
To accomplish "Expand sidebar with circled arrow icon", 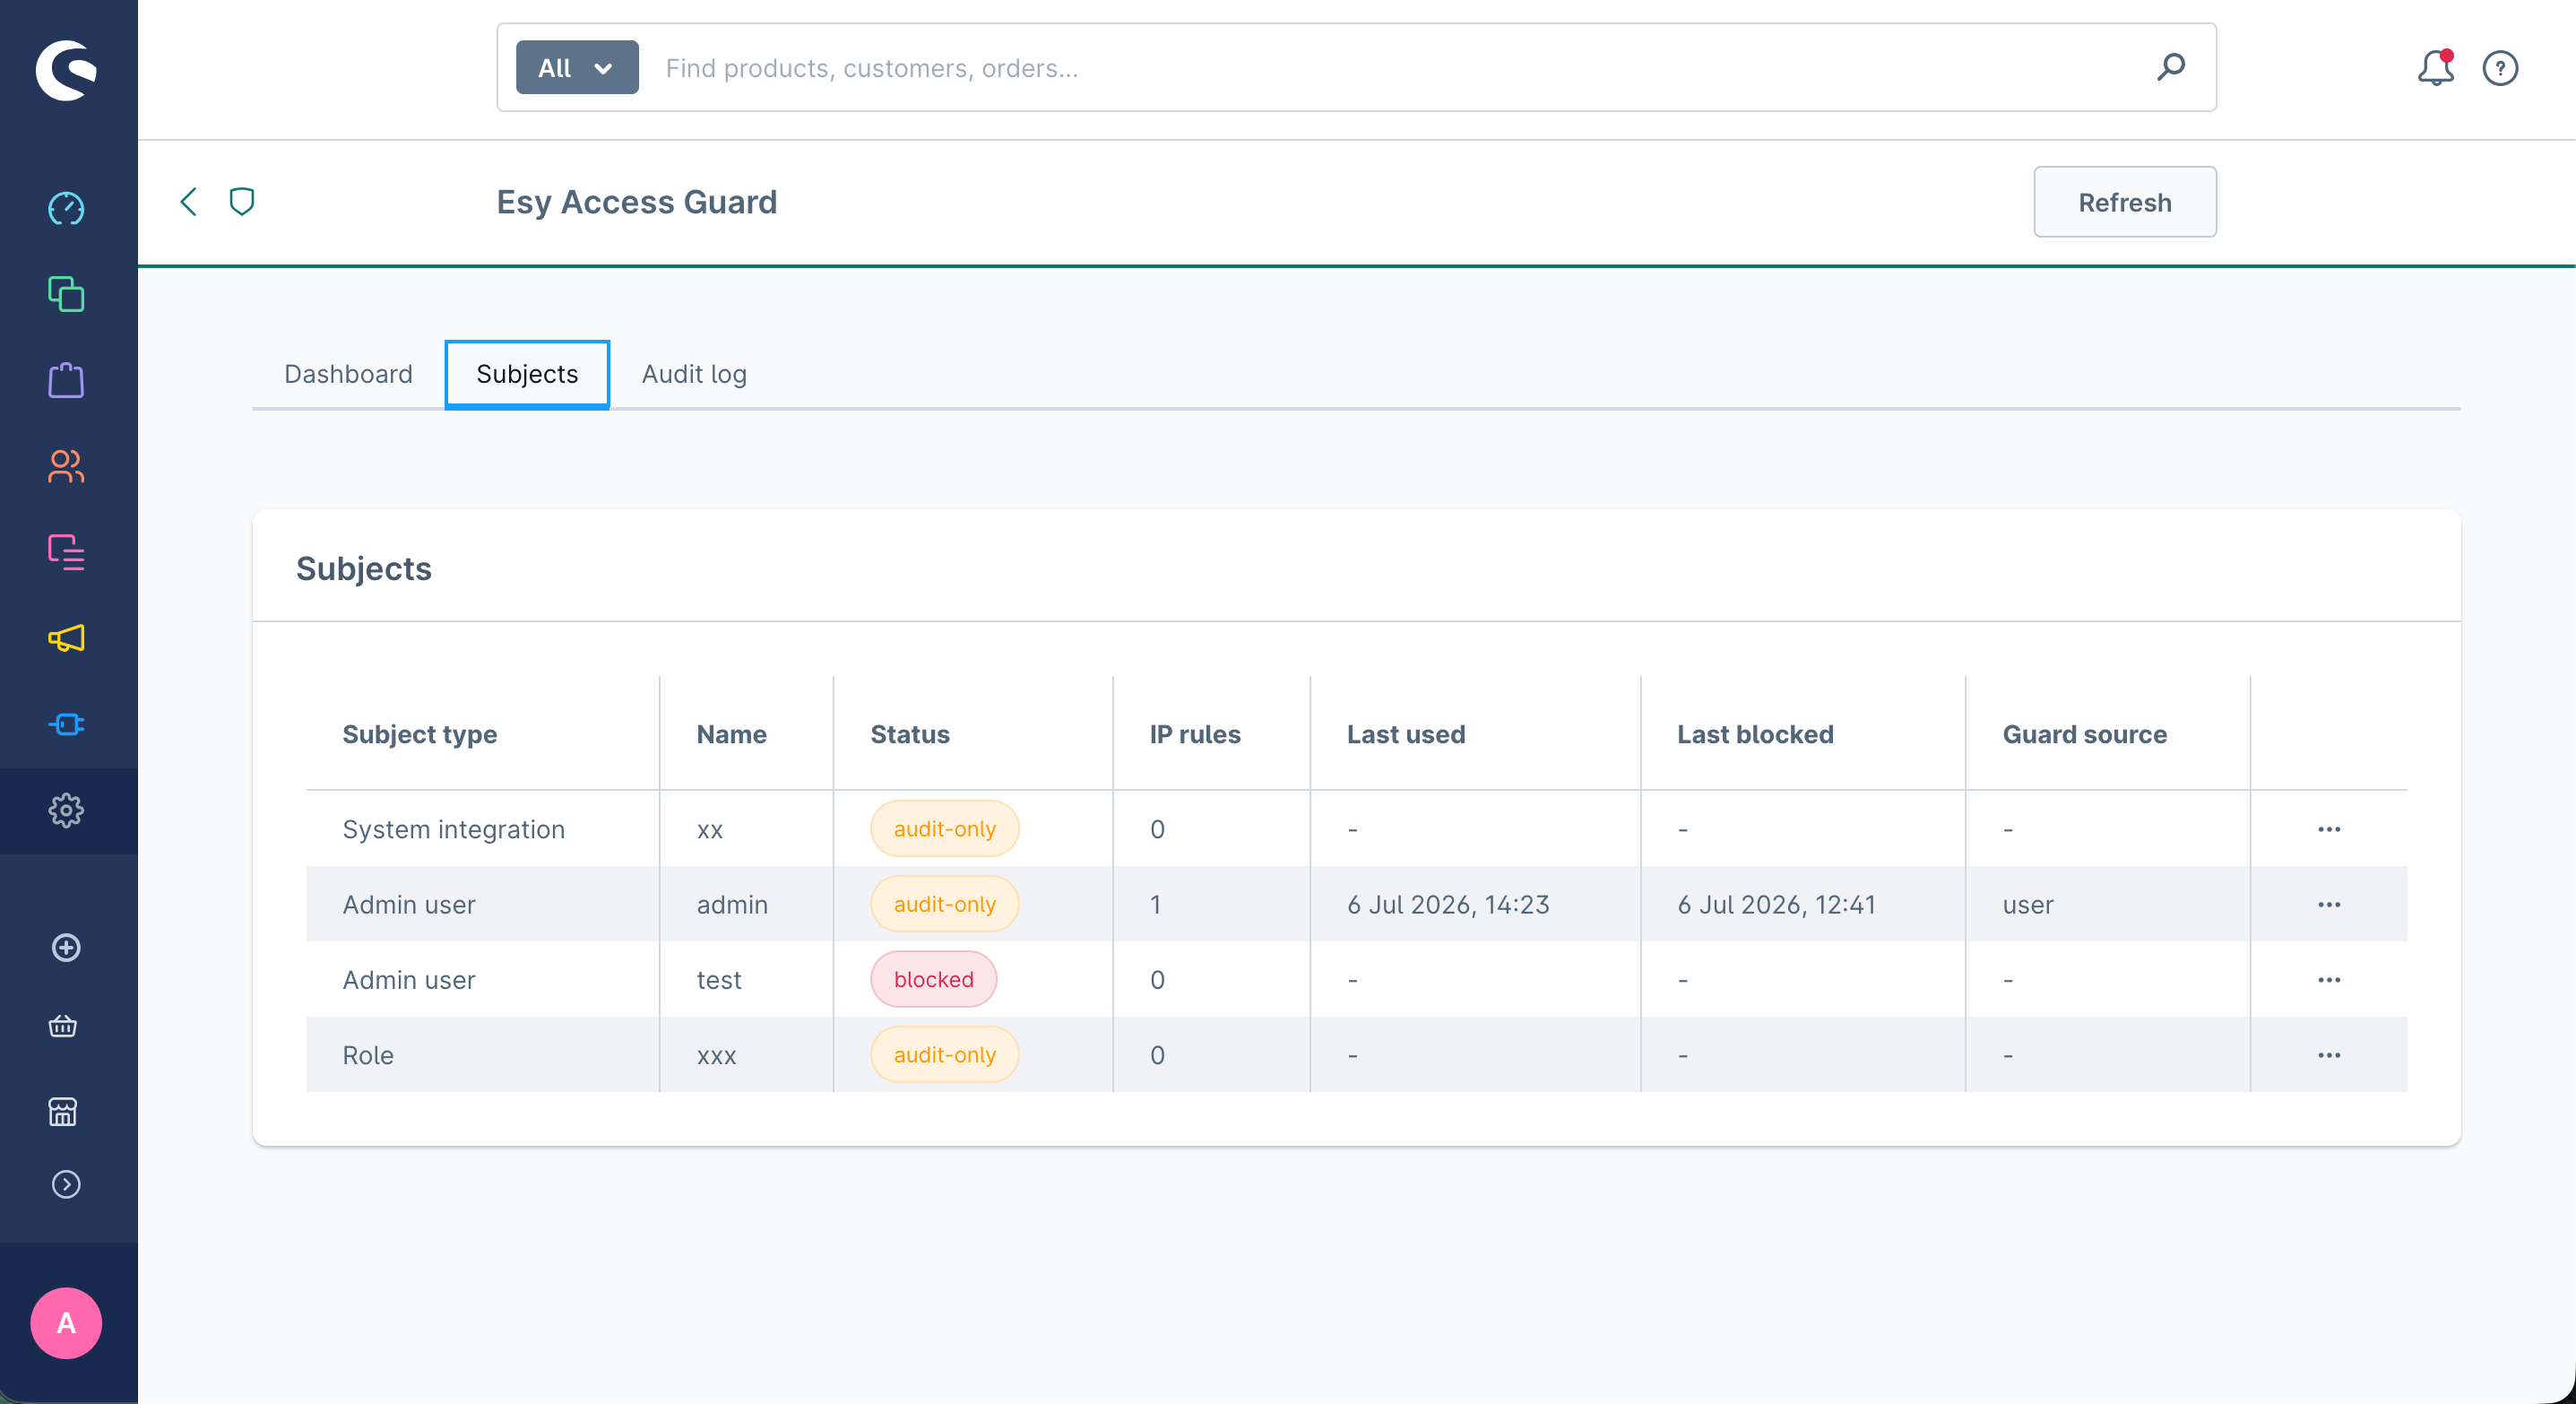I will point(66,1185).
